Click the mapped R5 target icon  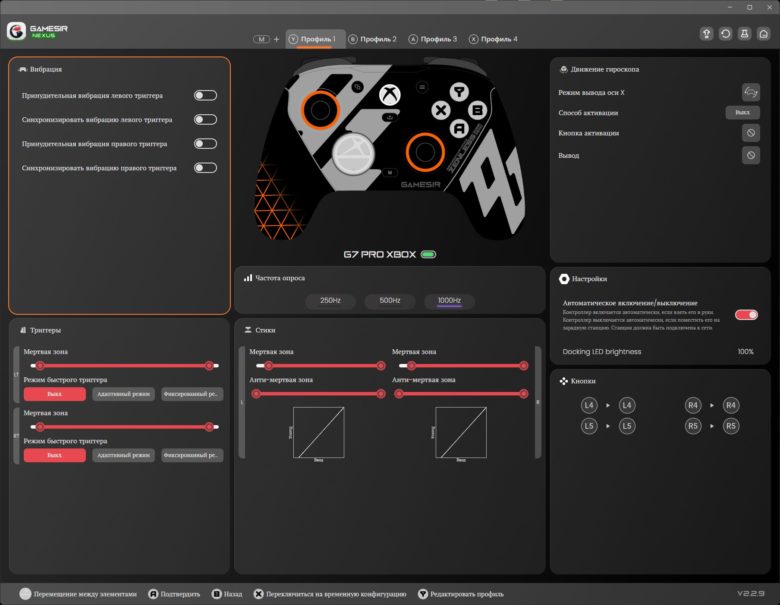[731, 426]
